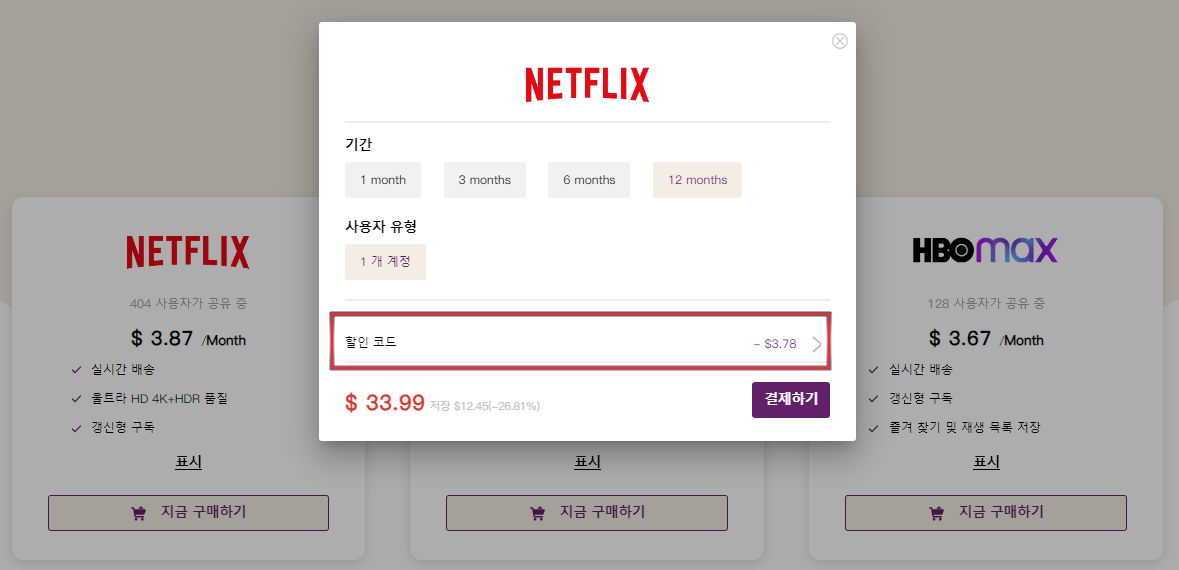The height and width of the screenshot is (570, 1179).
Task: Open 표시 link on the middle card
Action: [x=587, y=462]
